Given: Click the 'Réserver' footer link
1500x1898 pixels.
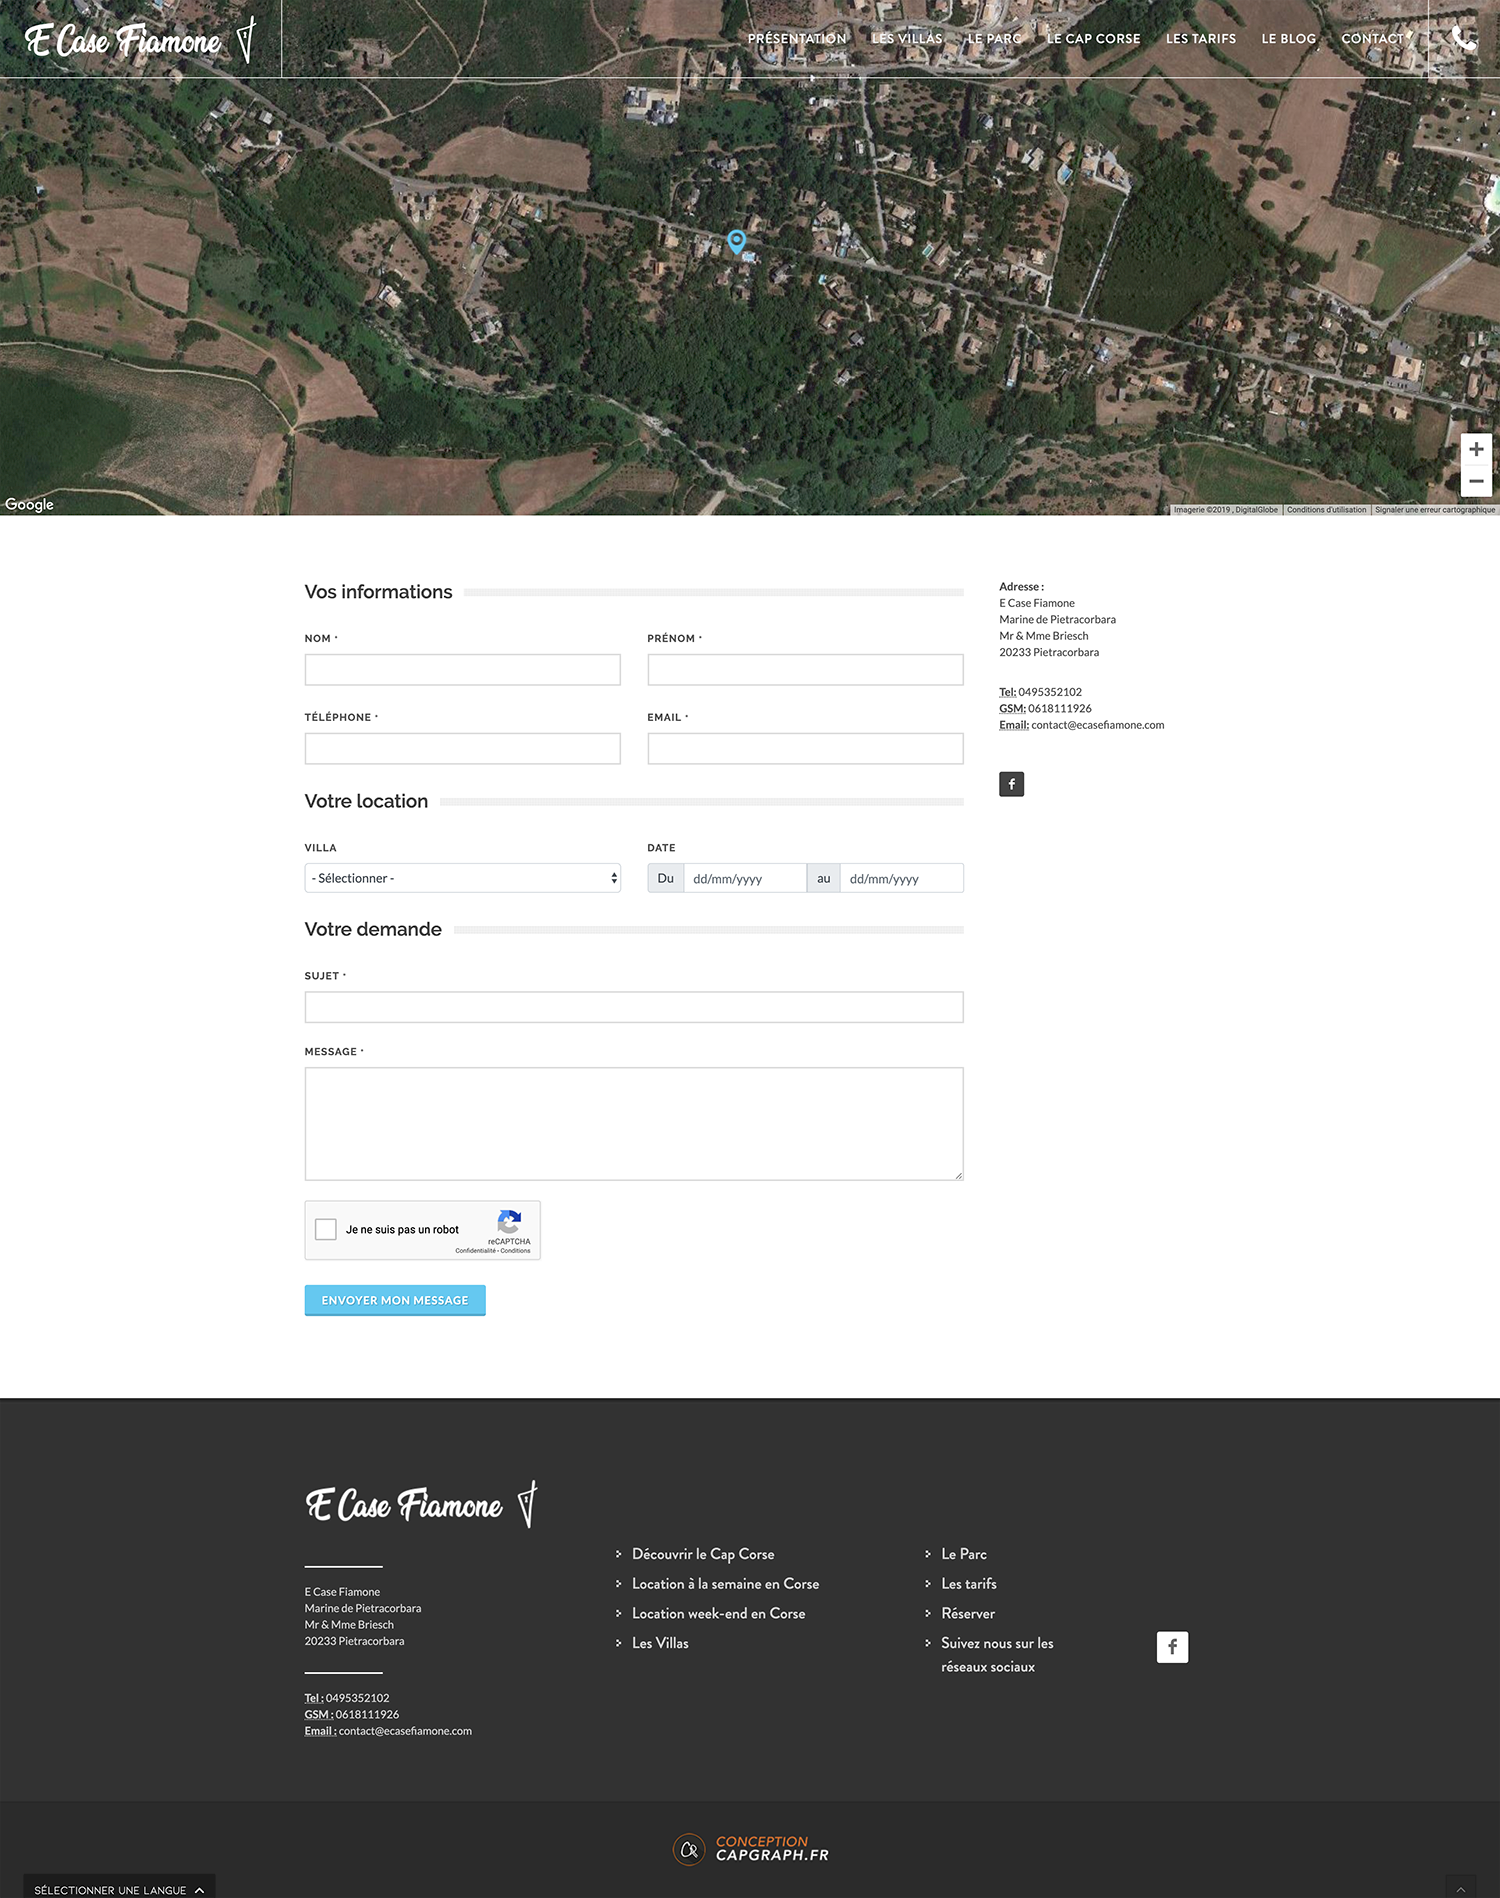Looking at the screenshot, I should pos(967,1613).
